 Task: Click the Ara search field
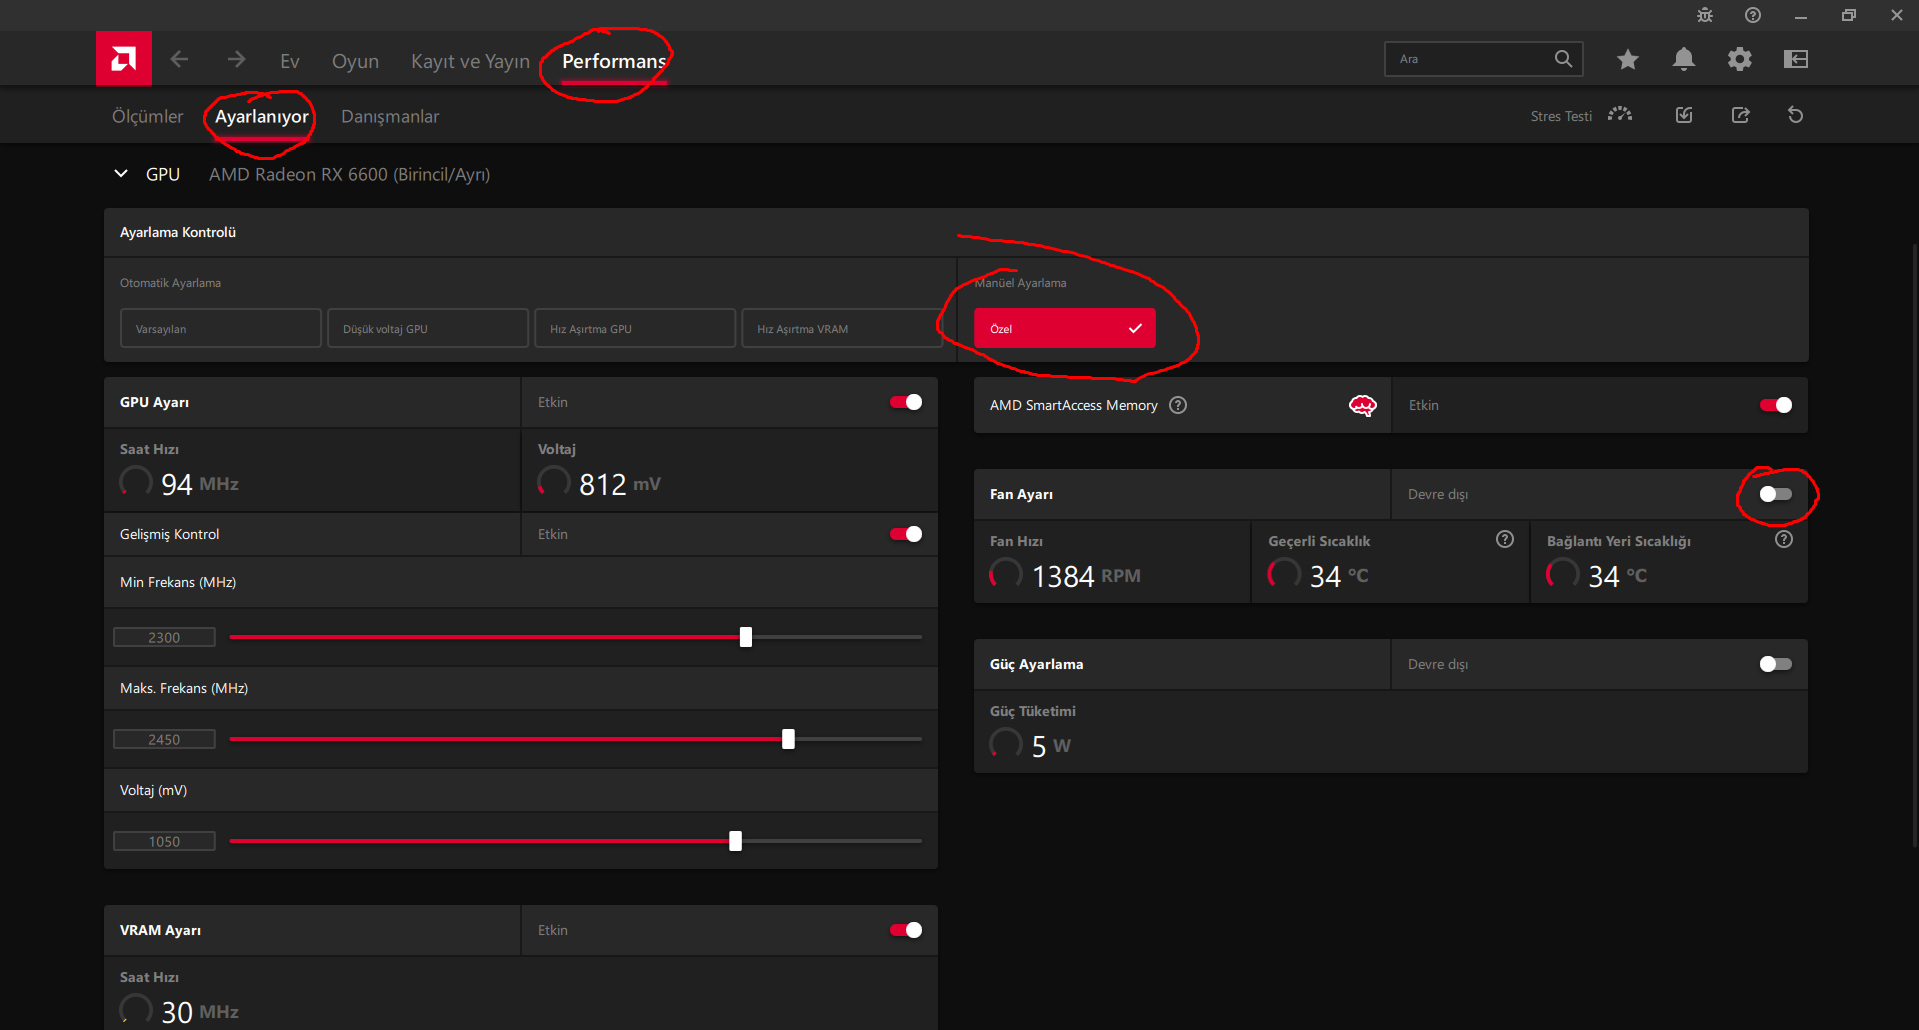coord(1484,59)
